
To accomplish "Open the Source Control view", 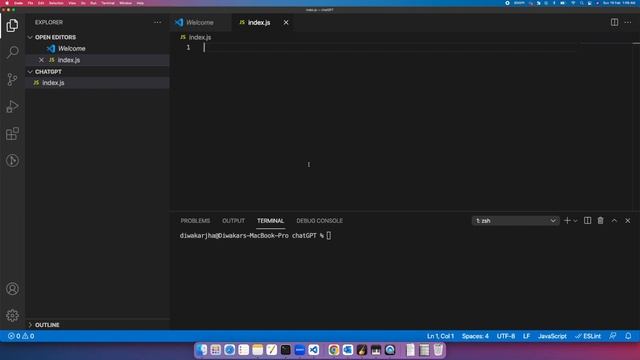I will click(12, 79).
